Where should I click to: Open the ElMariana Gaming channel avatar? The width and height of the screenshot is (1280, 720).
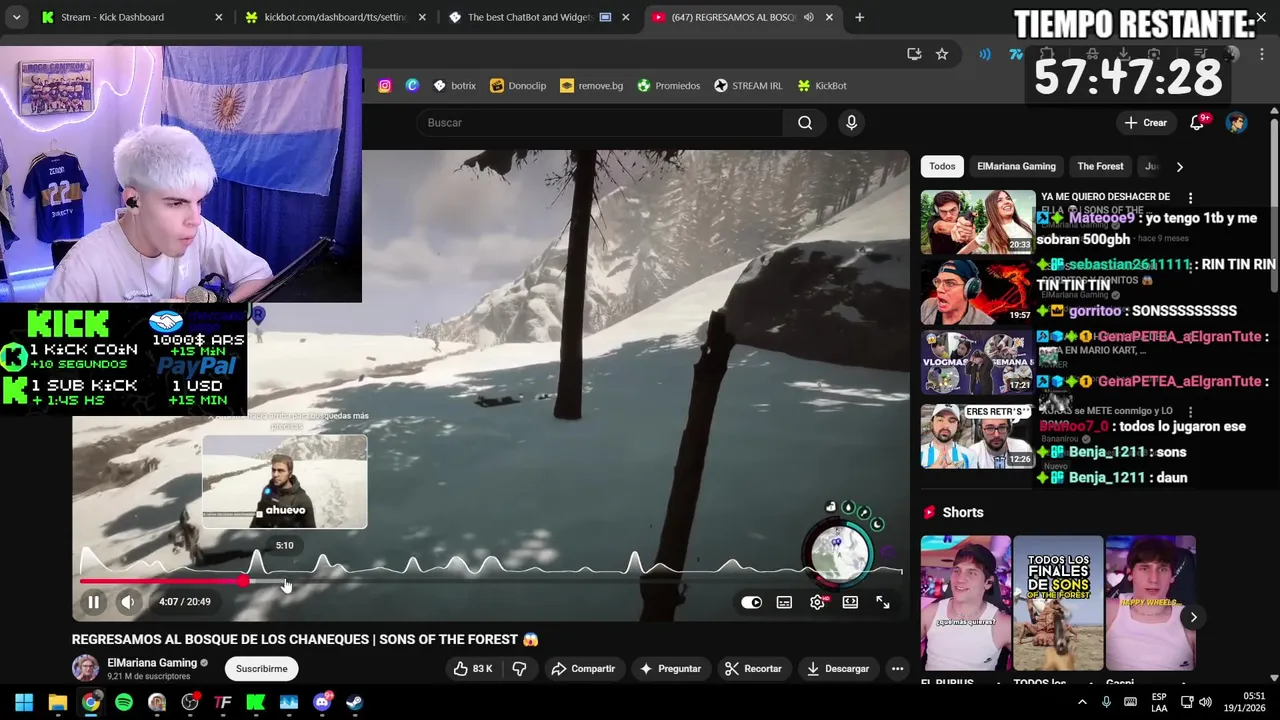(x=85, y=668)
